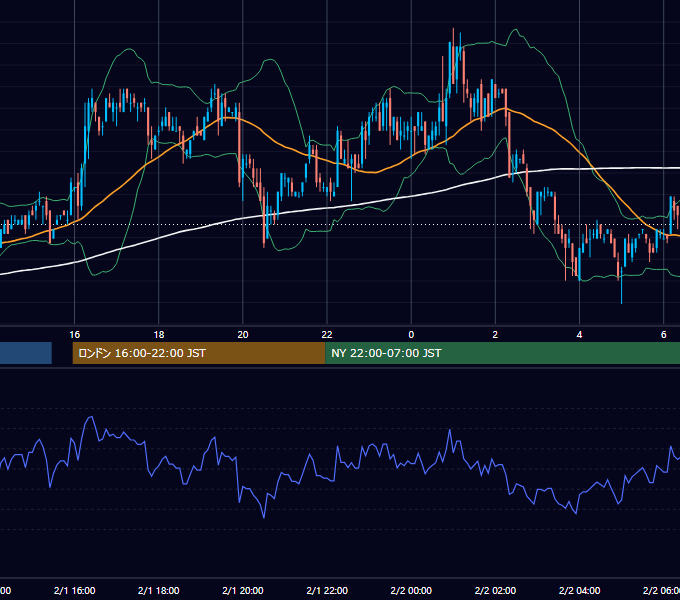Click the 2/1 16:00 date label

[75, 591]
